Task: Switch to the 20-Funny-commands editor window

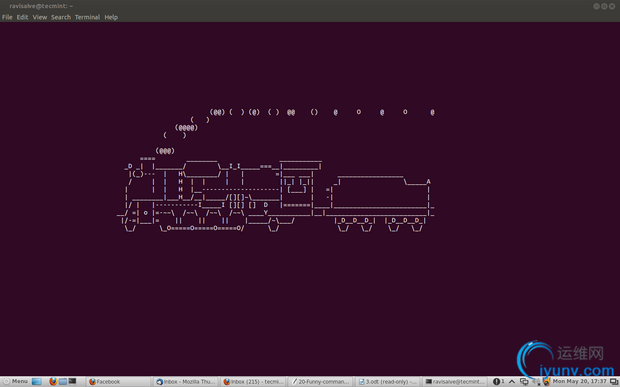Action: (x=320, y=381)
